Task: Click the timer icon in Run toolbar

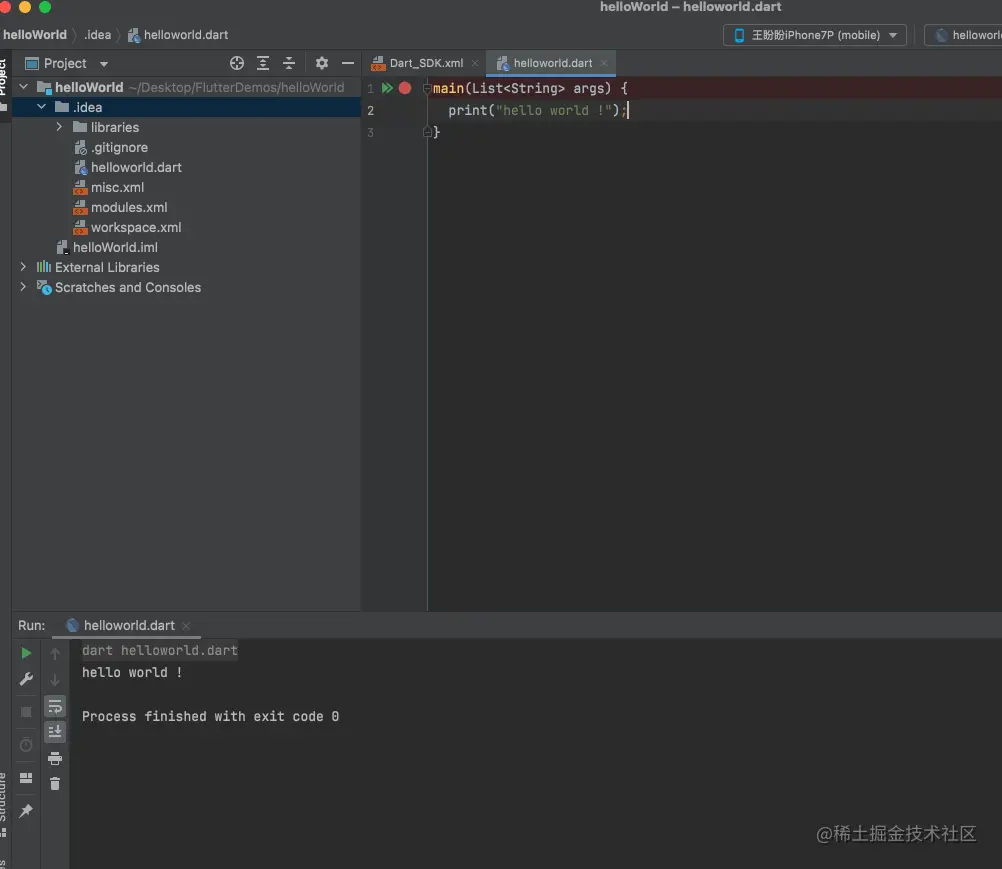Action: 26,744
